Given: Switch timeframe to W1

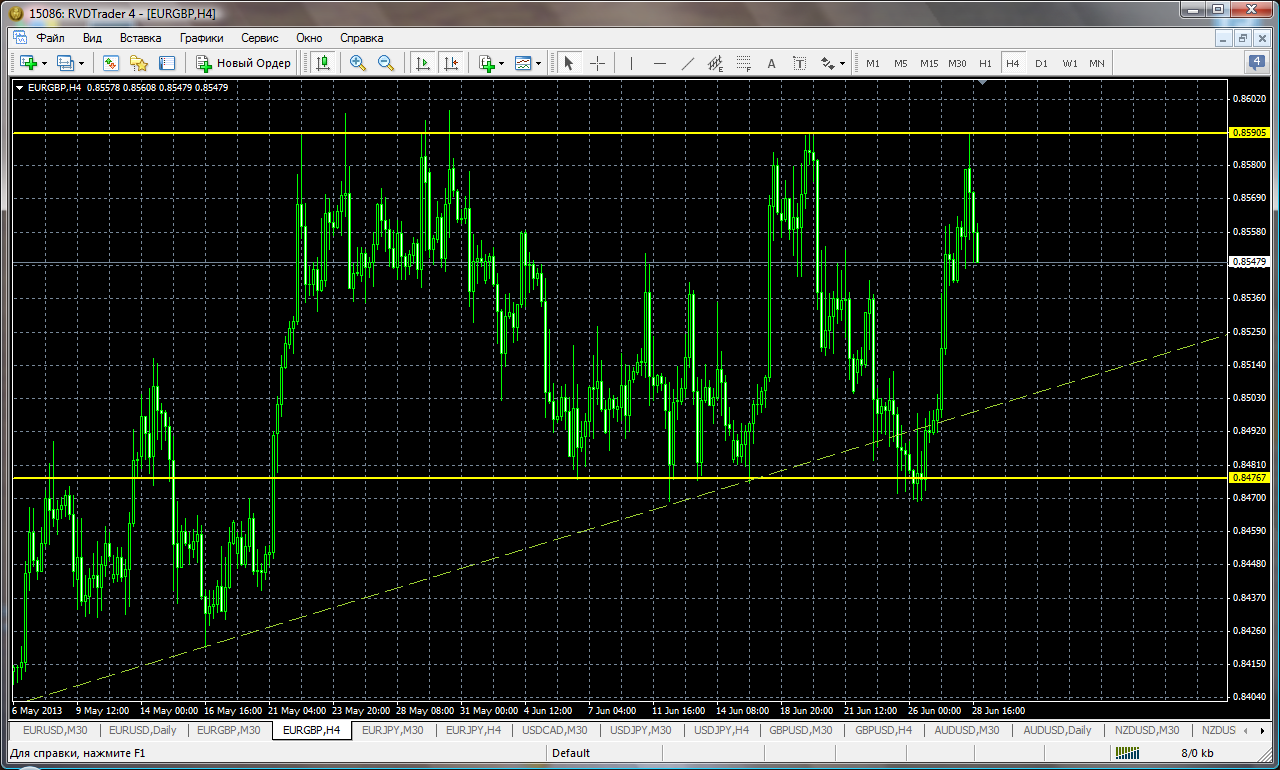Looking at the screenshot, I should point(1069,63).
